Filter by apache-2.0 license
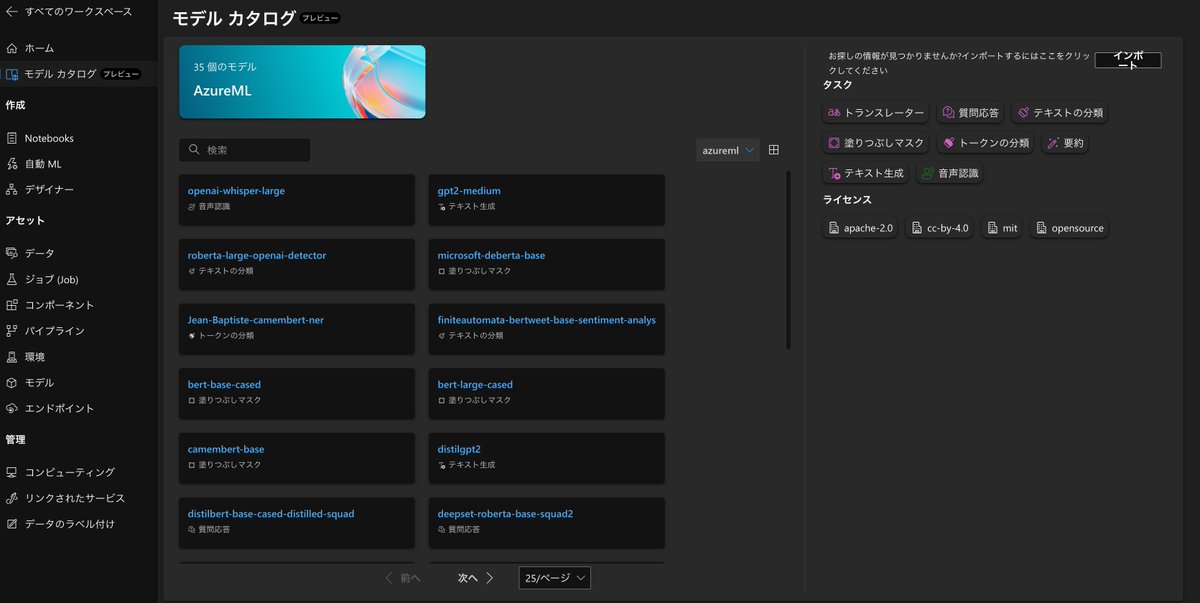Image resolution: width=1200 pixels, height=603 pixels. (x=861, y=228)
